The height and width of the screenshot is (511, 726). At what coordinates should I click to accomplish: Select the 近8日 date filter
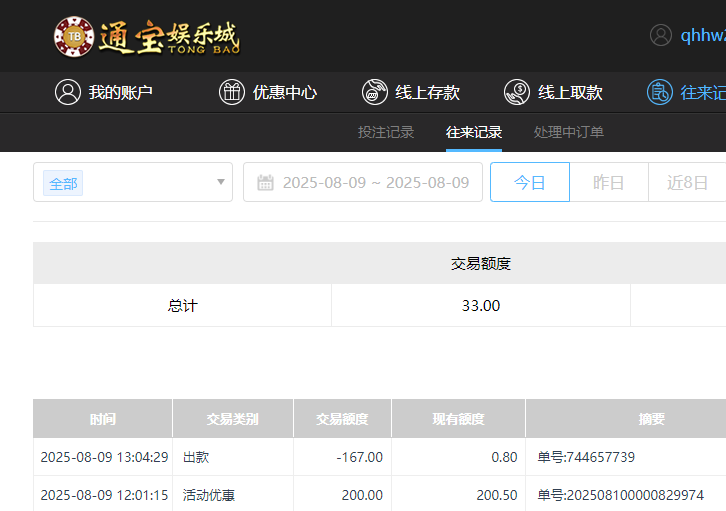point(687,183)
